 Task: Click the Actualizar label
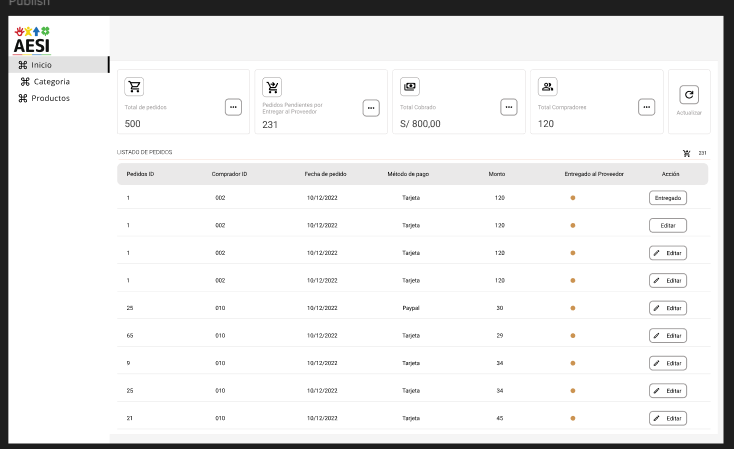[689, 113]
